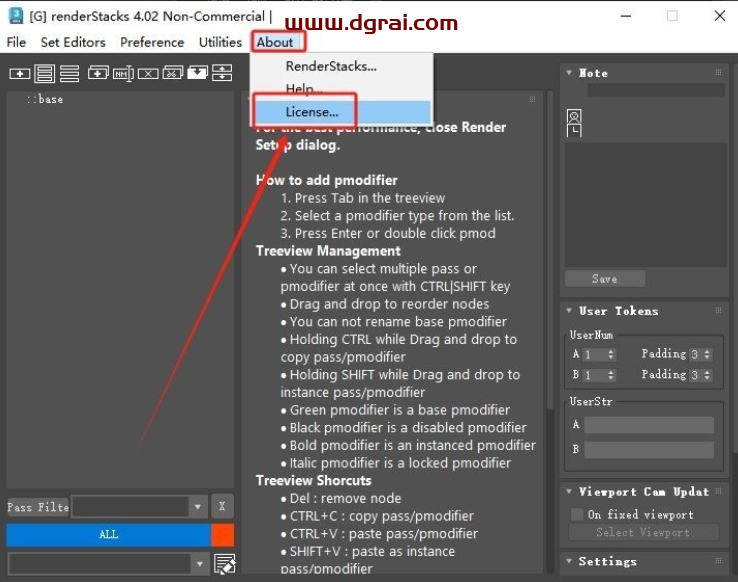This screenshot has height=582, width=738.
Task: Click the boxed three-row list view icon
Action: 44,74
